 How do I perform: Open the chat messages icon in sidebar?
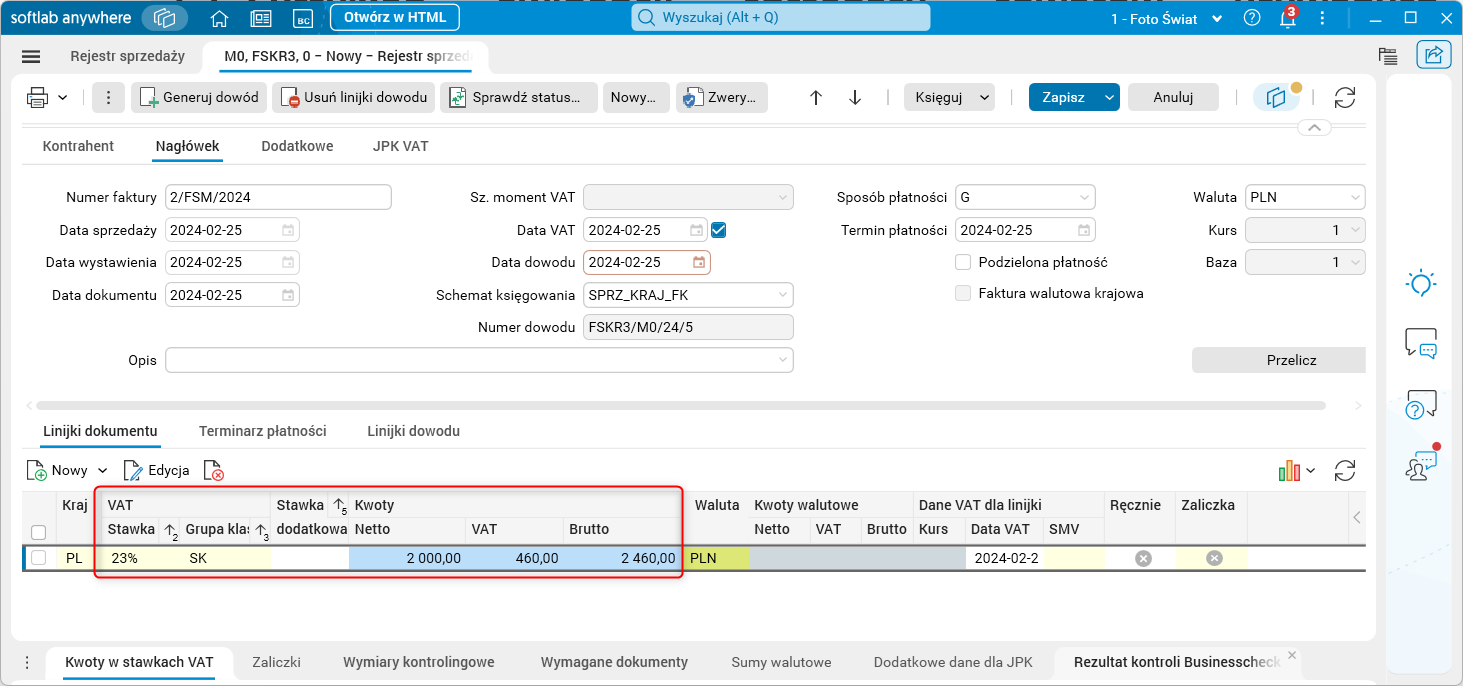1420,343
